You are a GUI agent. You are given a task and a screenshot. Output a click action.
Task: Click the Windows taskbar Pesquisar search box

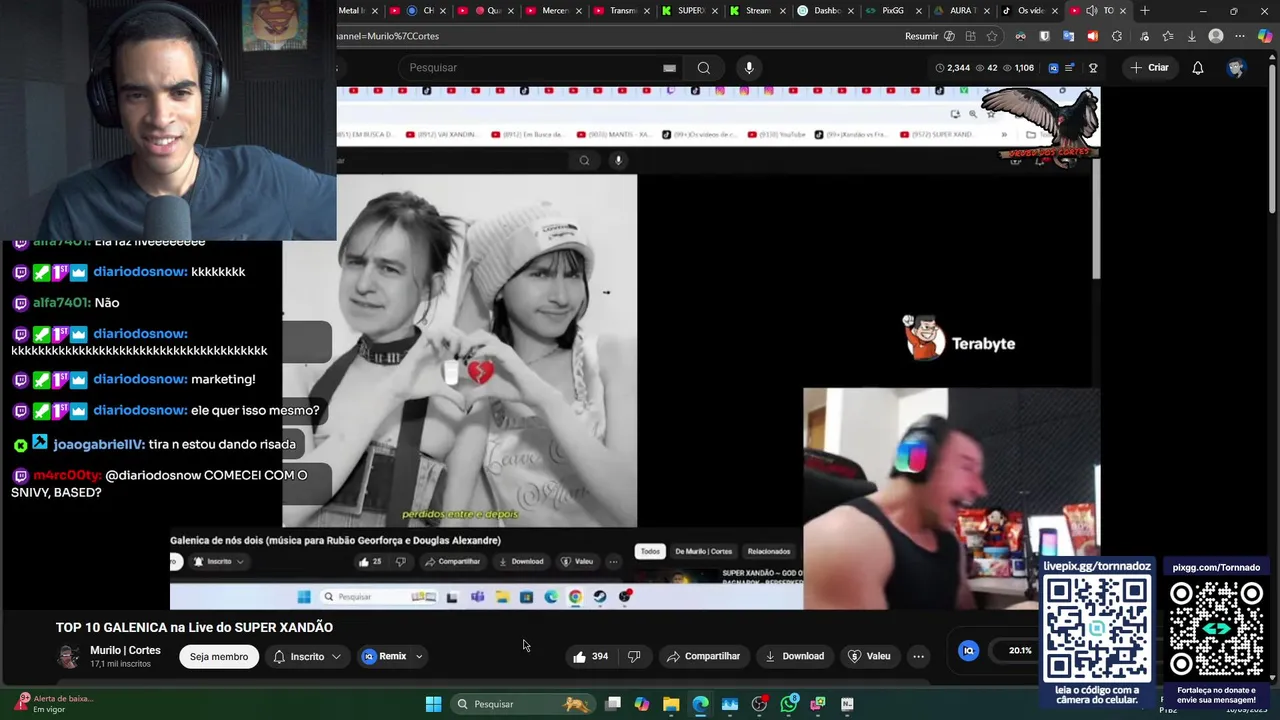[x=522, y=704]
